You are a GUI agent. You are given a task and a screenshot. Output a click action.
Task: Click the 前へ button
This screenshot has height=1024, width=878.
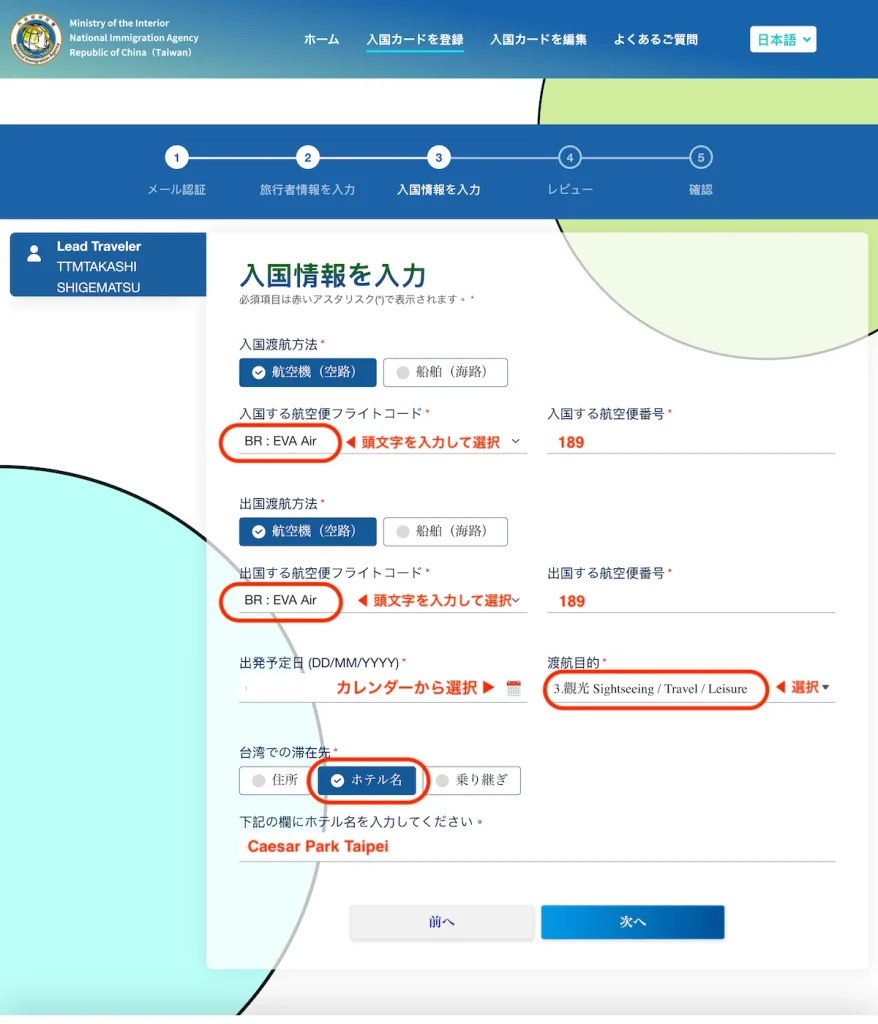pos(441,922)
